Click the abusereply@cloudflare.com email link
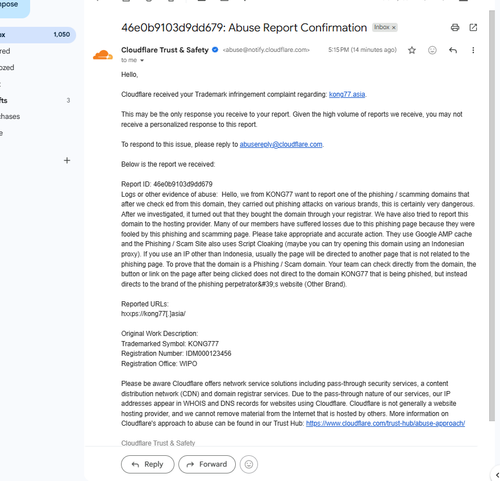The width and height of the screenshot is (500, 481). [281, 144]
